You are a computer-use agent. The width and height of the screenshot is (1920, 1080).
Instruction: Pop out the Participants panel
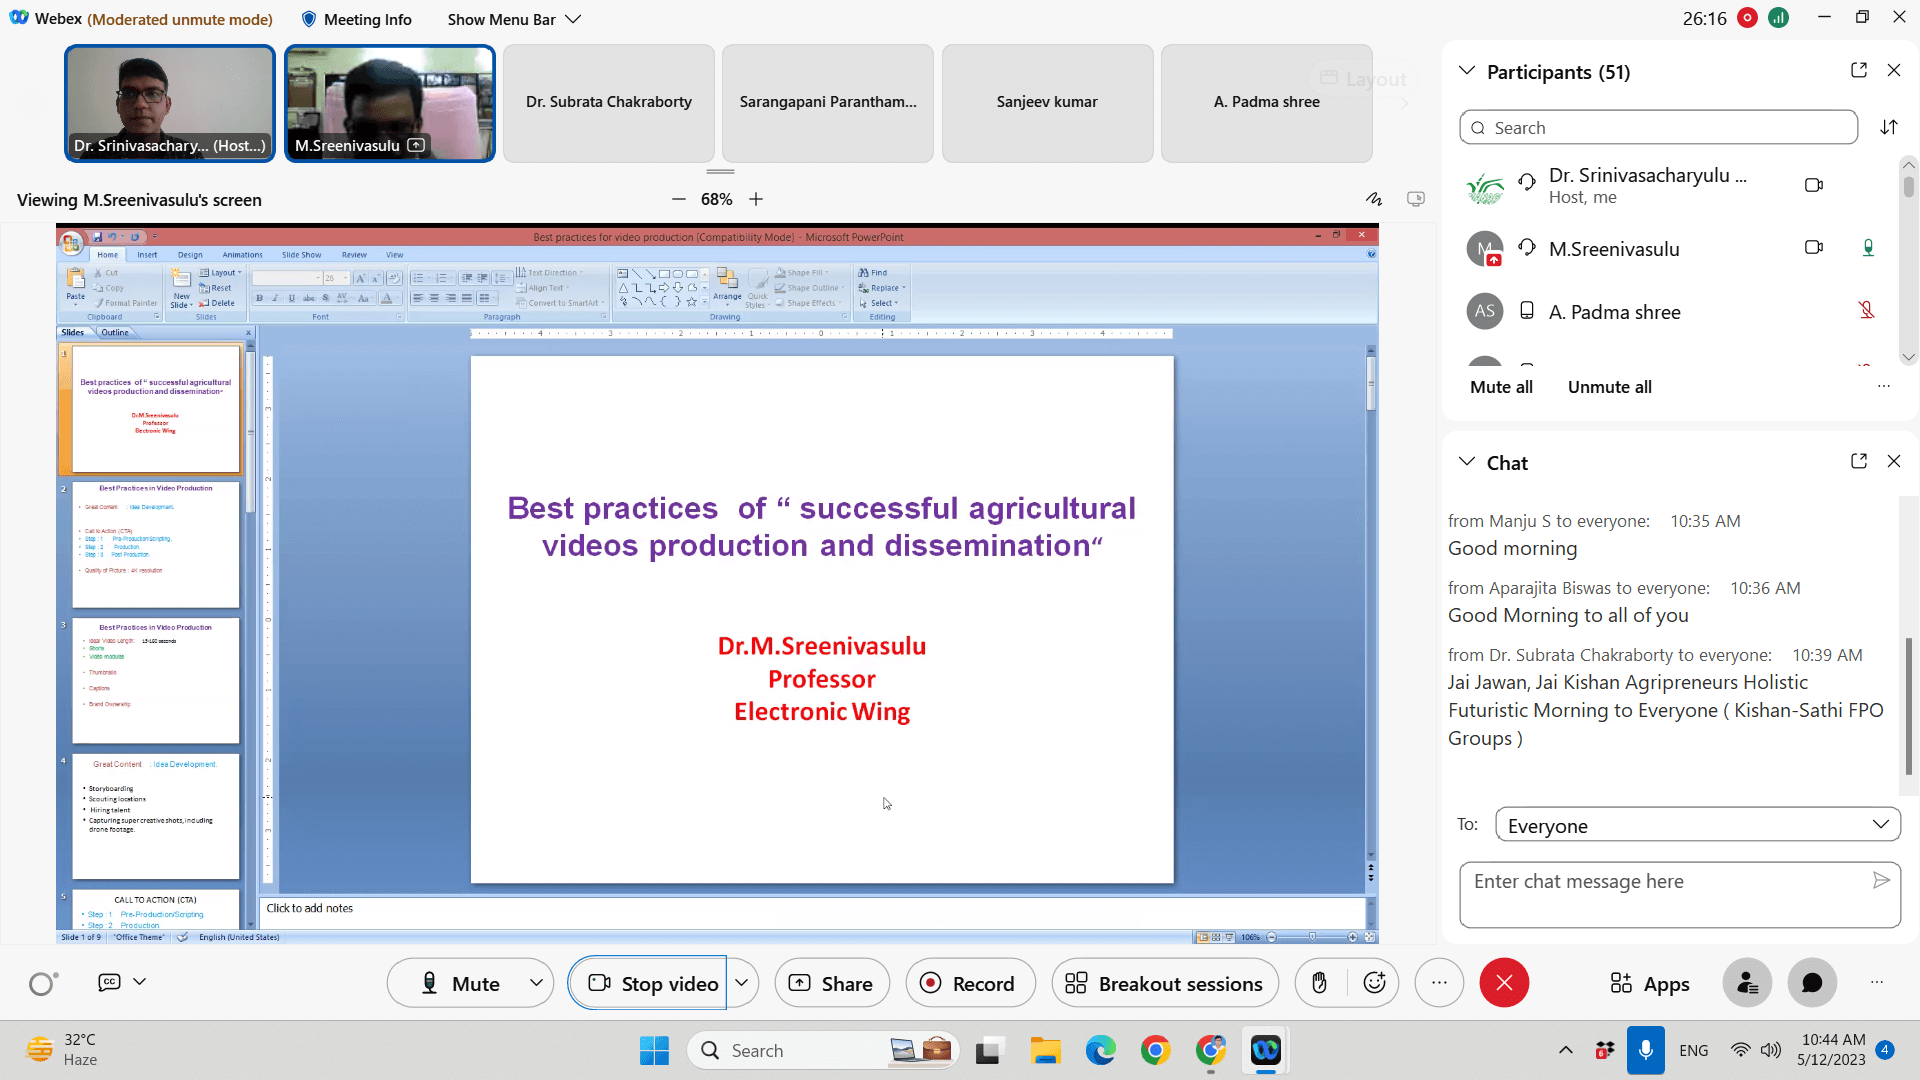(1858, 70)
